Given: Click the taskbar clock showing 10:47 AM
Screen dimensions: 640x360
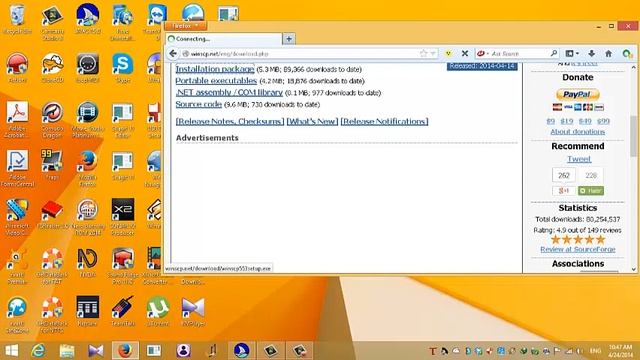Looking at the screenshot, I should click(x=620, y=351).
